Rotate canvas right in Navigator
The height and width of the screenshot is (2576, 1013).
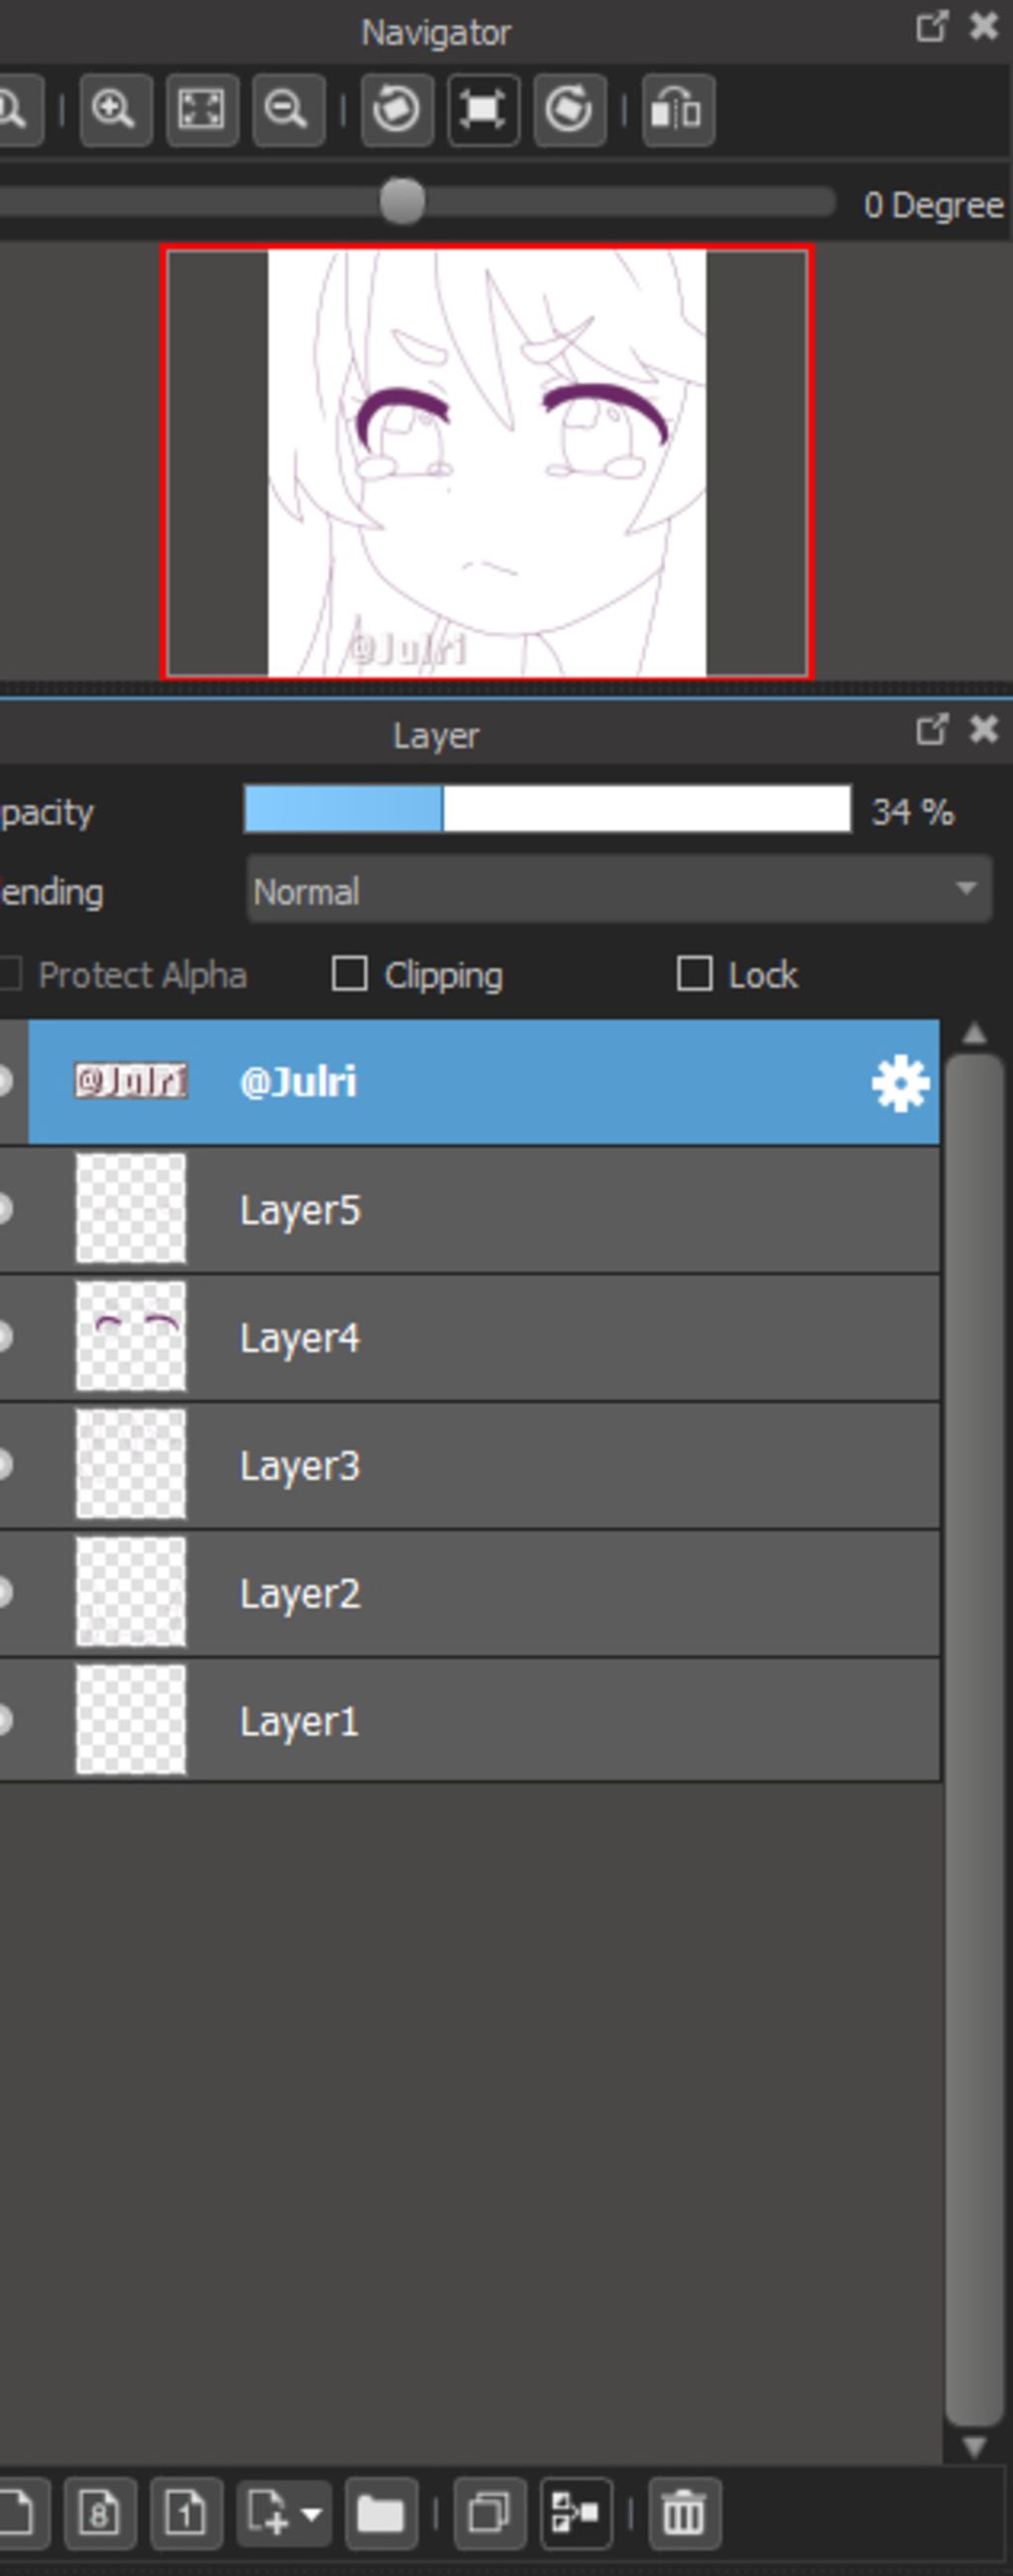pos(570,109)
